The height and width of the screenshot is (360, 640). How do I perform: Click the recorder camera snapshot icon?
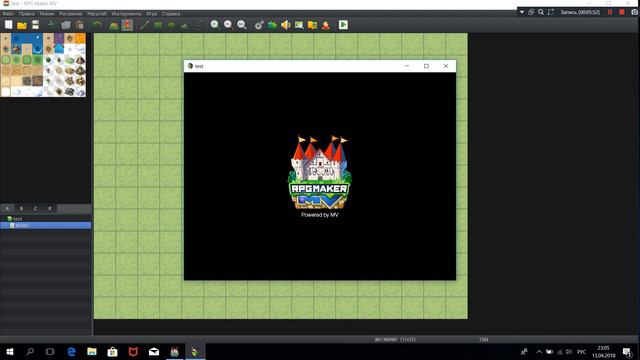pyautogui.click(x=635, y=12)
